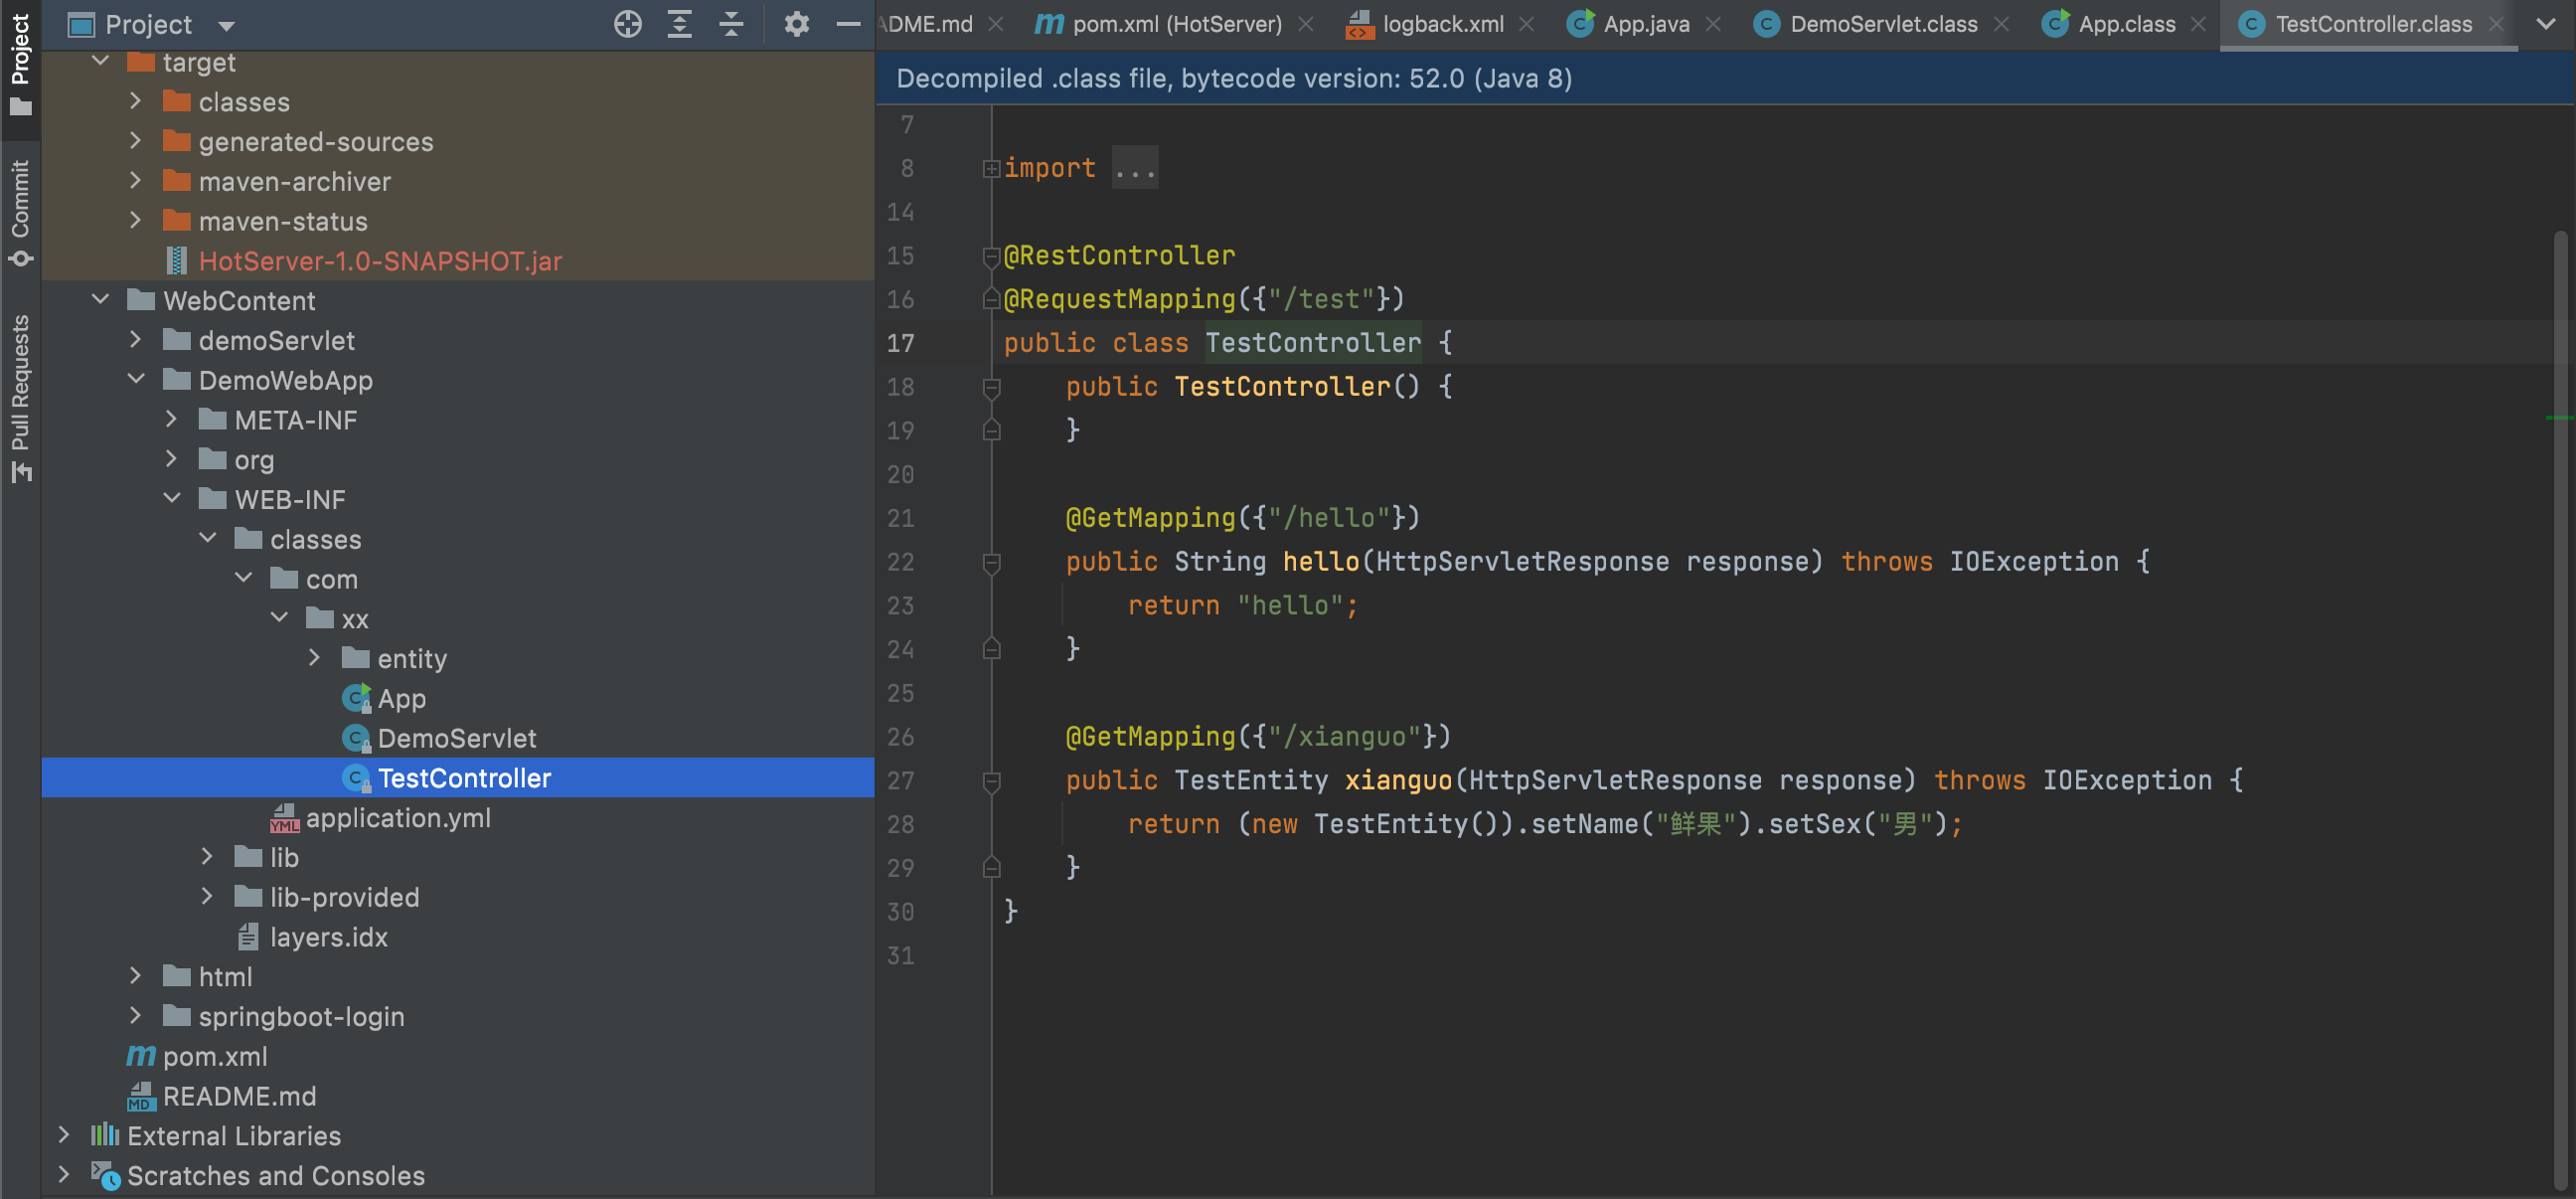Expand the target classes folder
Viewport: 2576px width, 1199px height.
(x=135, y=101)
